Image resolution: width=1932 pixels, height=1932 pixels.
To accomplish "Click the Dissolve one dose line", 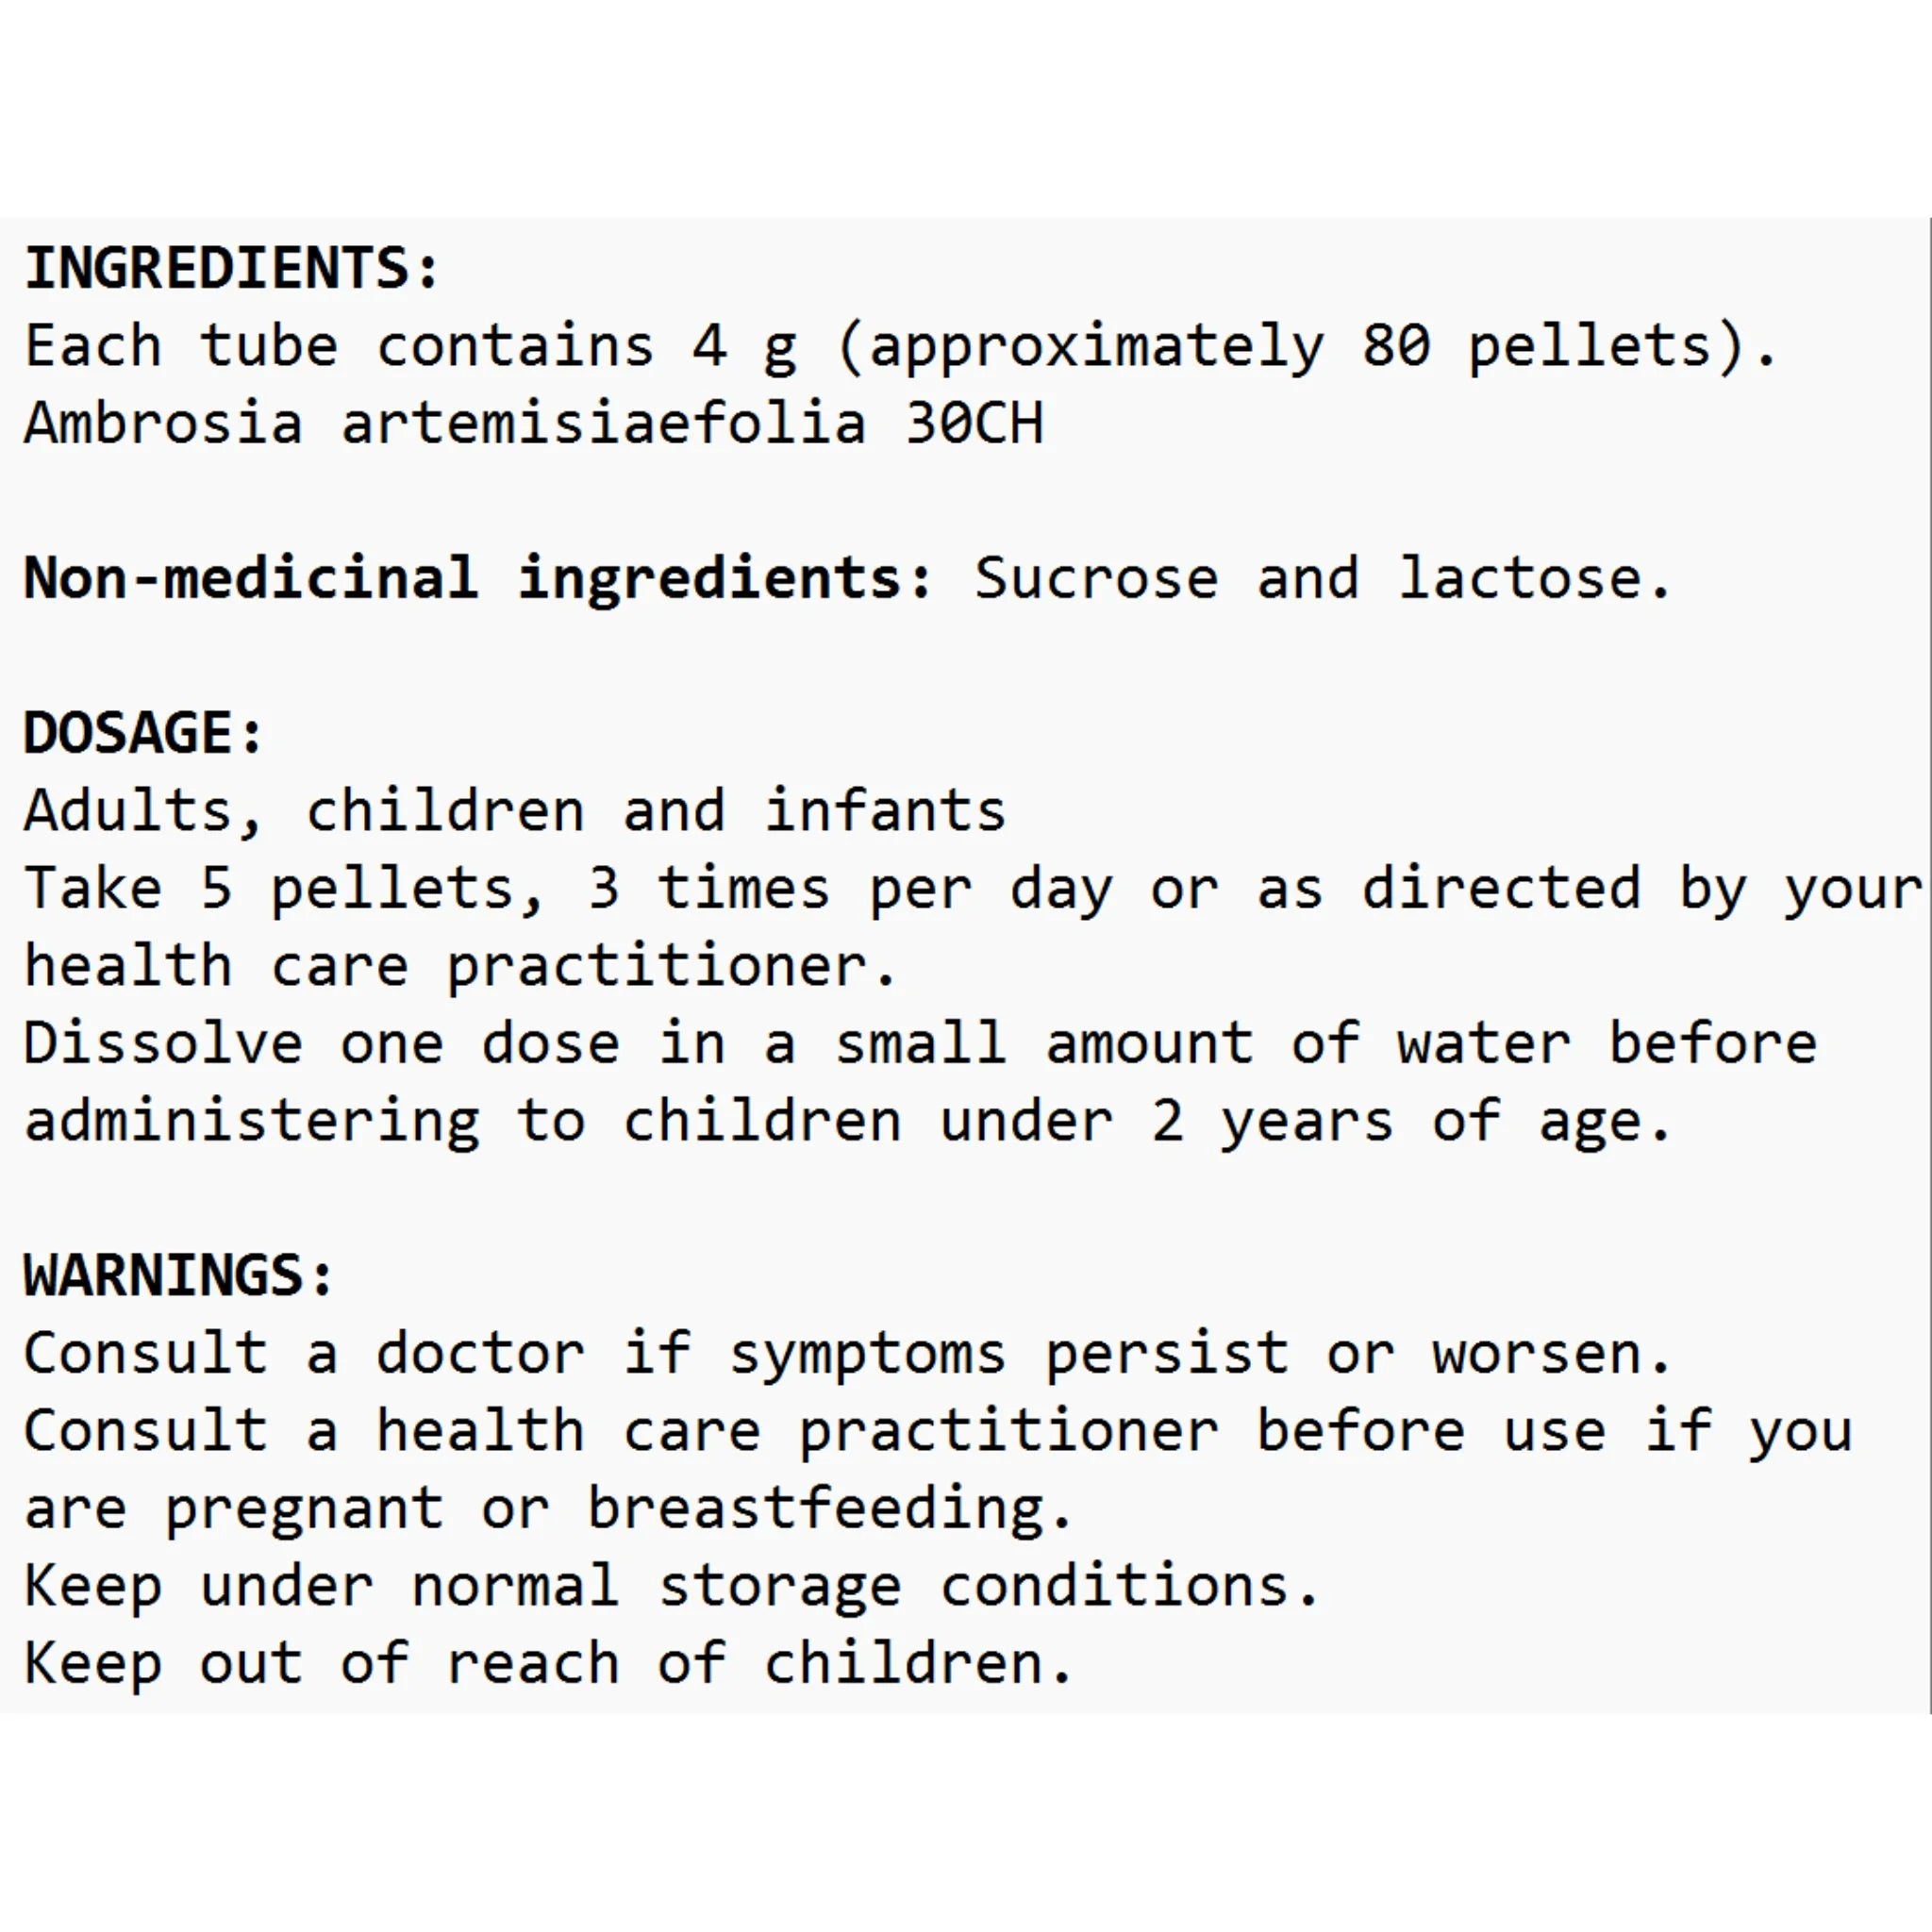I will 920,1044.
